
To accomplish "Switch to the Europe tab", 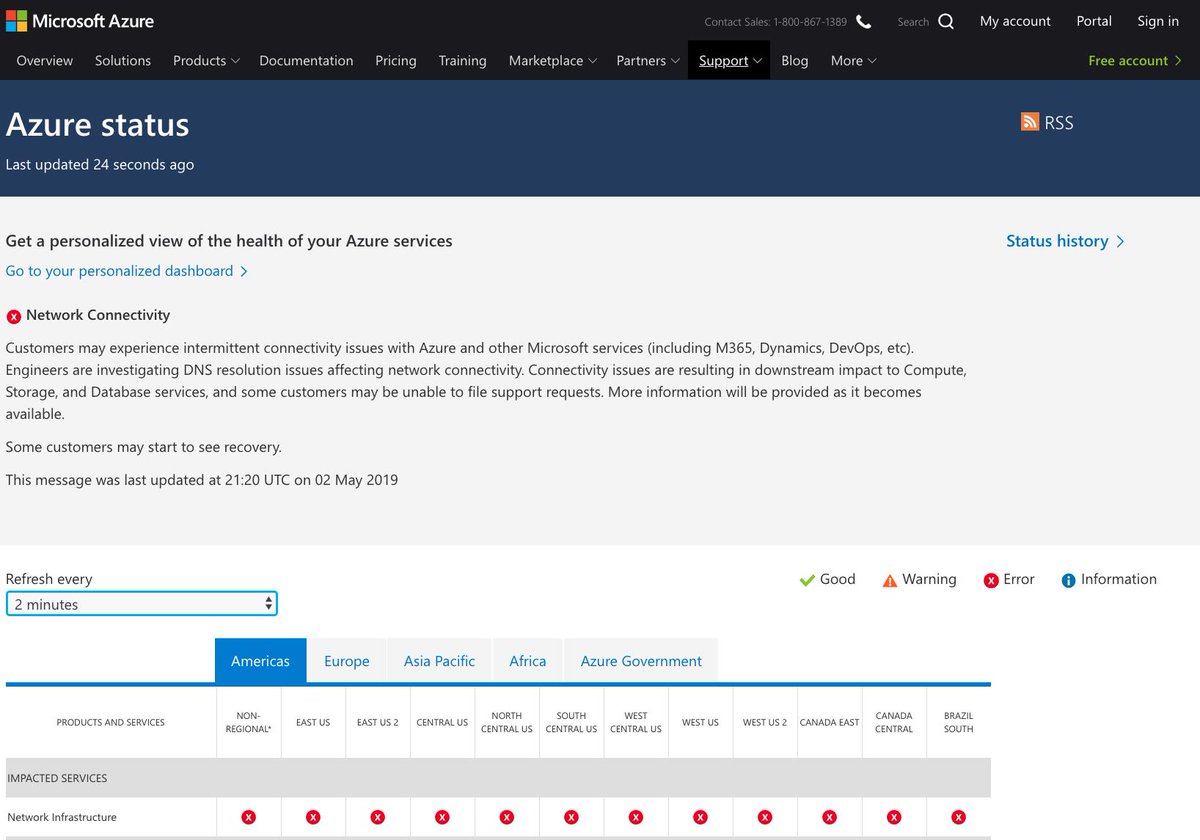I will click(347, 661).
